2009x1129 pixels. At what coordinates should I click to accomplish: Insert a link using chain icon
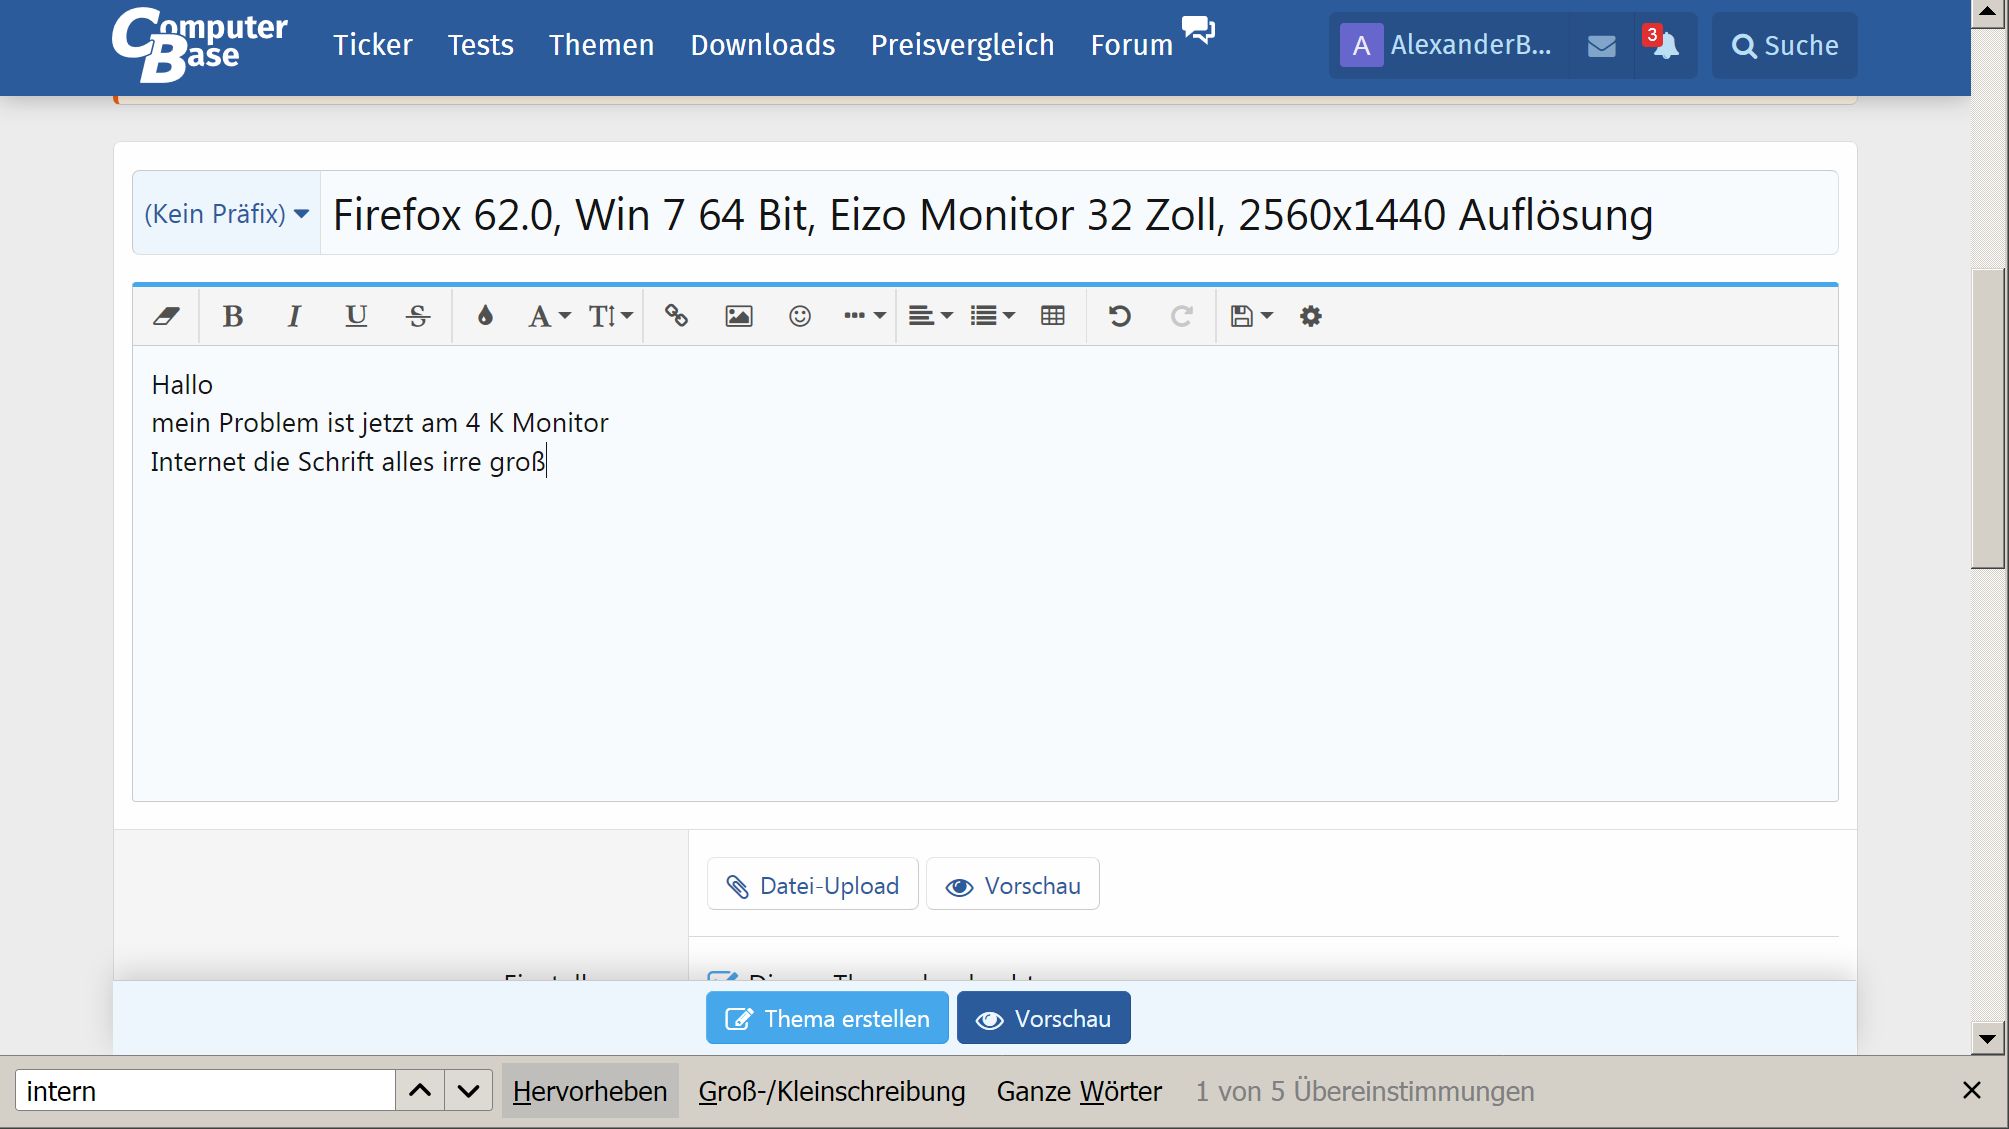[676, 317]
